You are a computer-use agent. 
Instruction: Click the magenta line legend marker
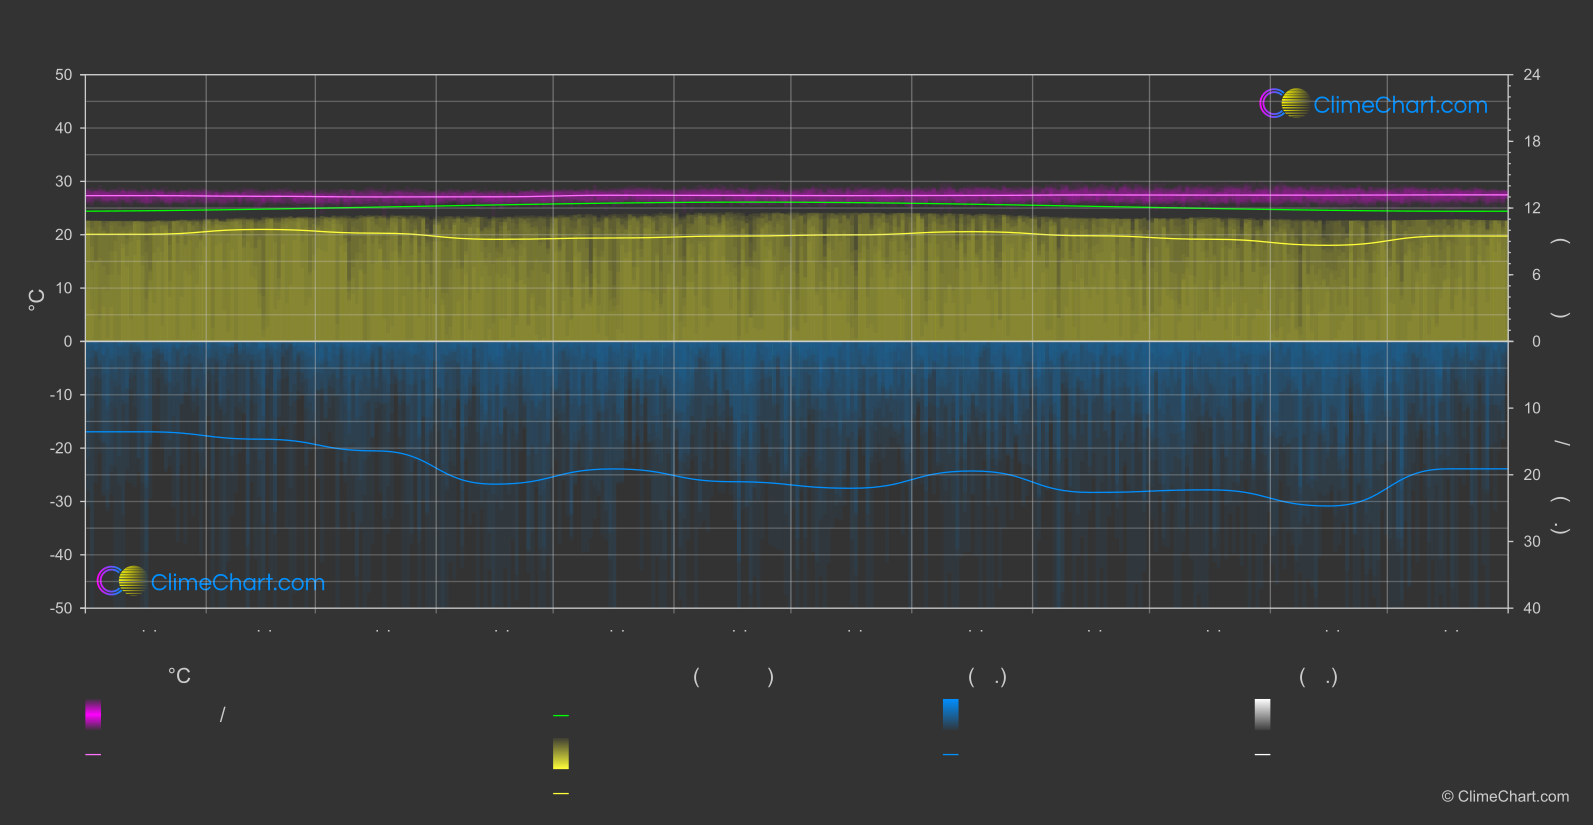click(93, 755)
